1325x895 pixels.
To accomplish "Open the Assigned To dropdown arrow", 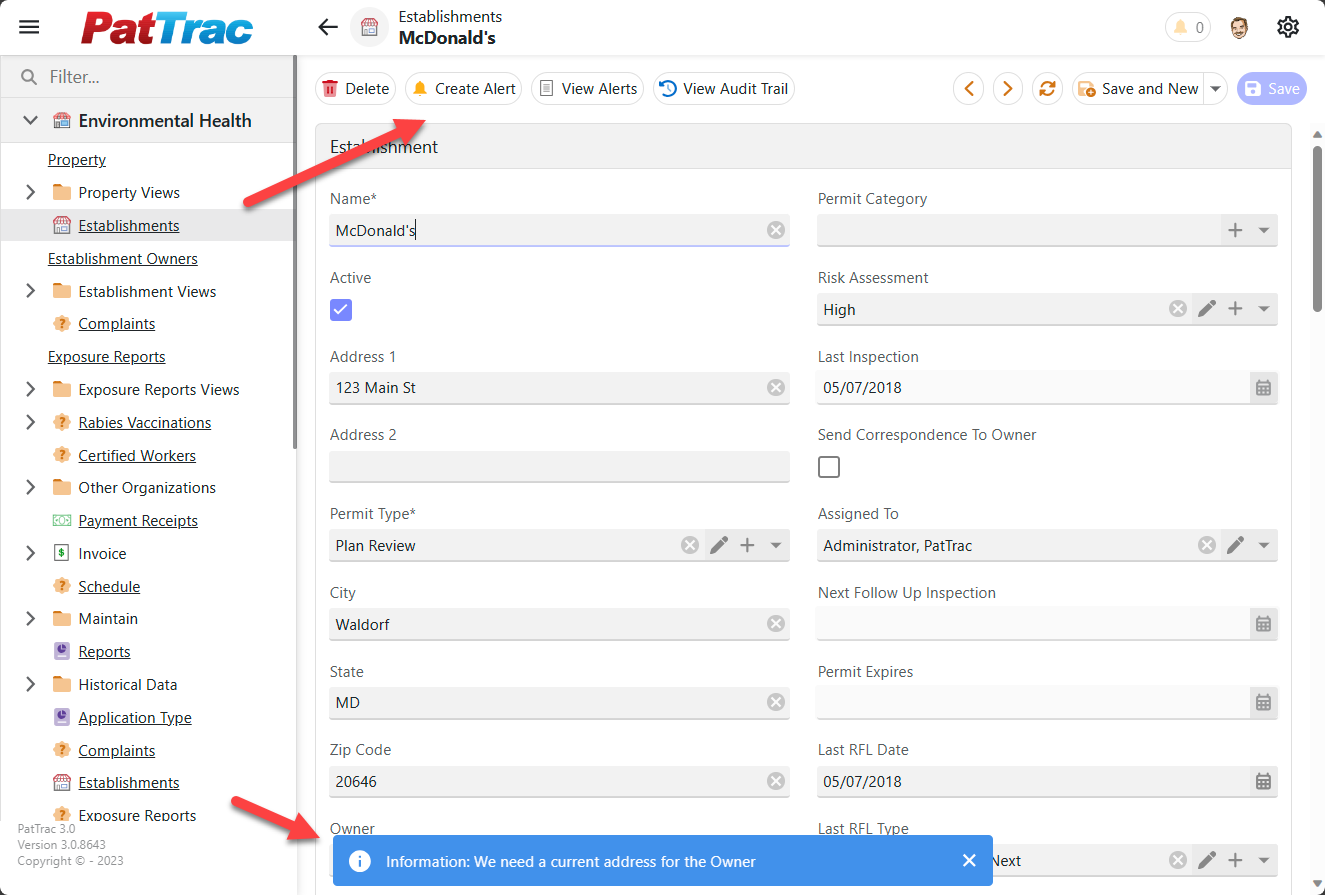I will pos(1264,545).
